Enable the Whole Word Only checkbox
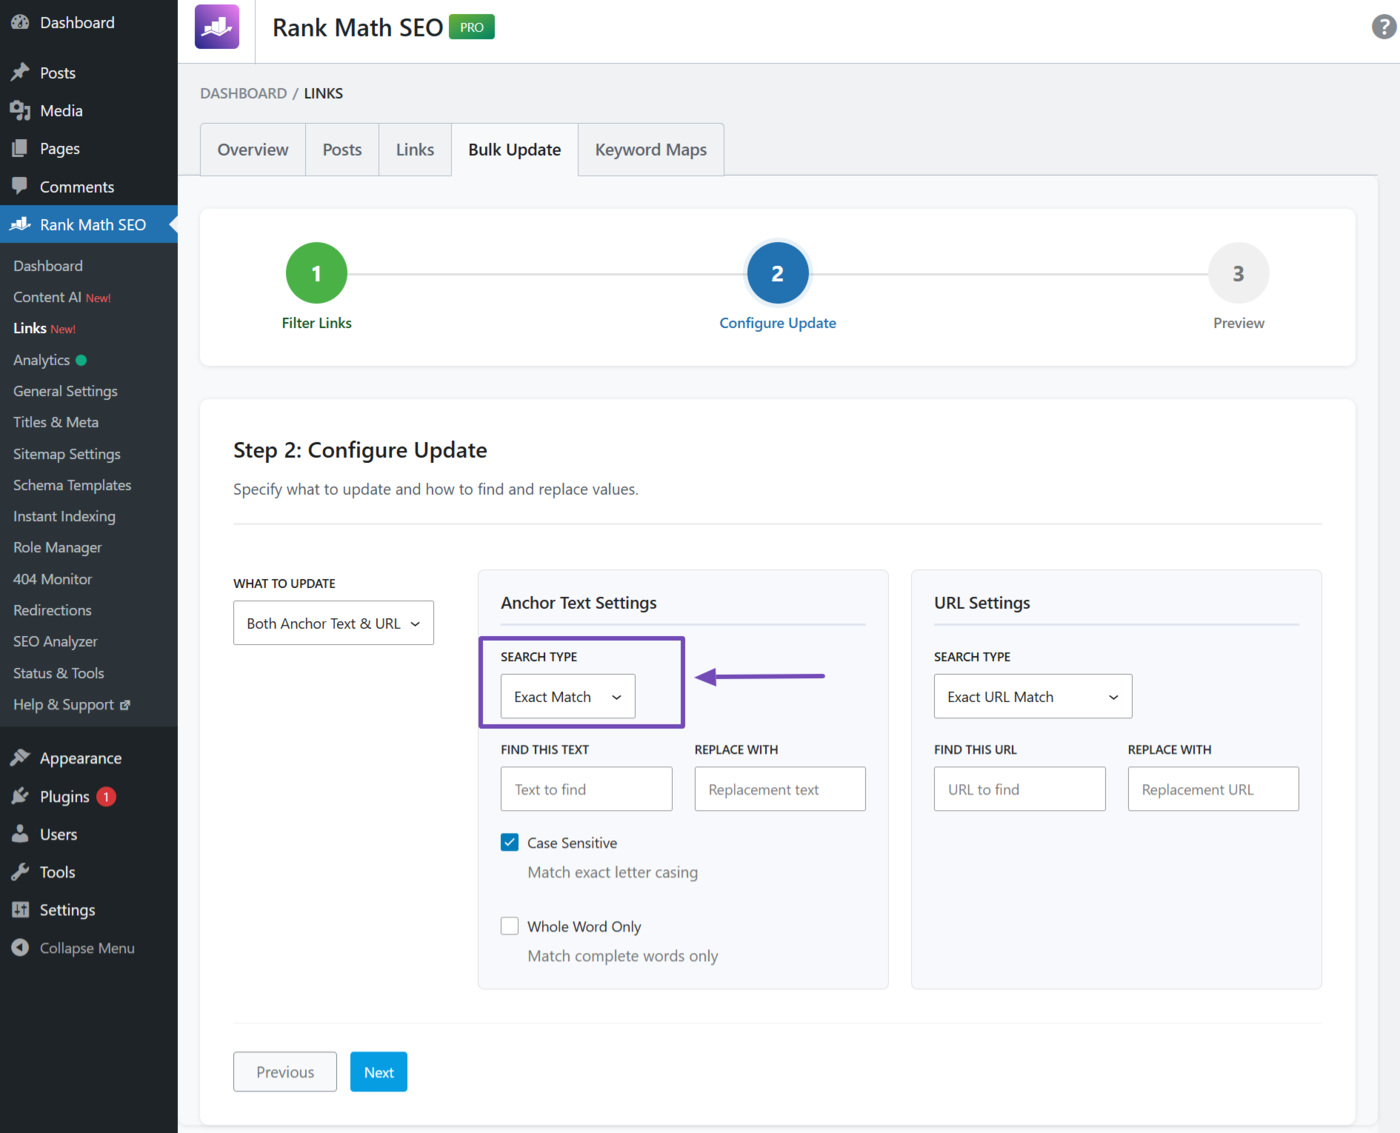The width and height of the screenshot is (1400, 1133). click(x=510, y=926)
